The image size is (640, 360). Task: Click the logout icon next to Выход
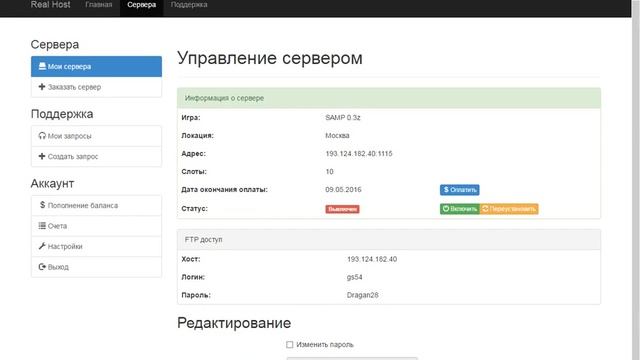point(42,267)
